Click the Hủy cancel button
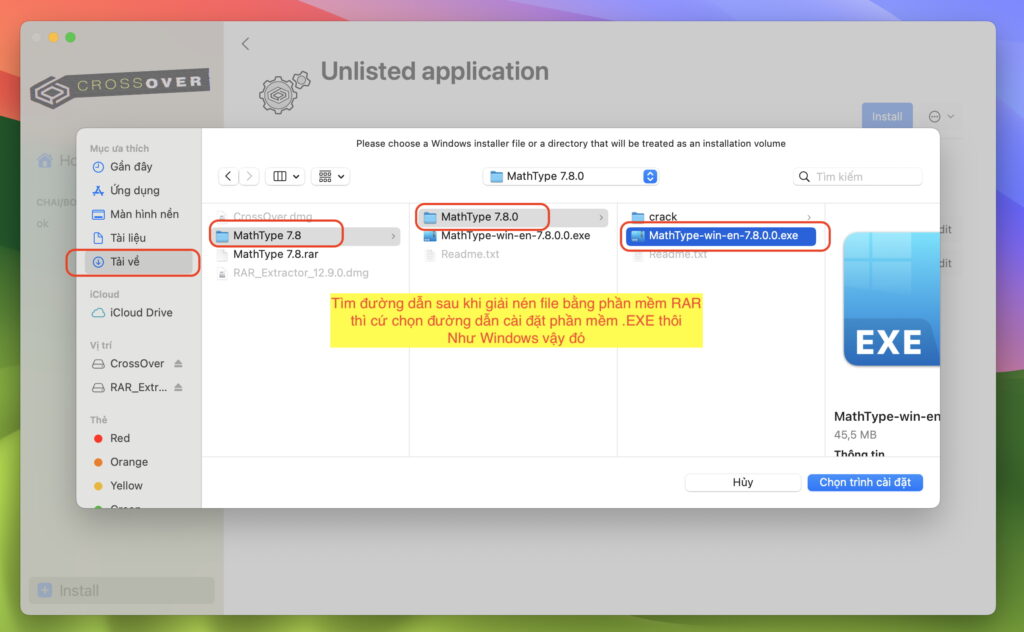This screenshot has height=632, width=1024. (x=742, y=482)
